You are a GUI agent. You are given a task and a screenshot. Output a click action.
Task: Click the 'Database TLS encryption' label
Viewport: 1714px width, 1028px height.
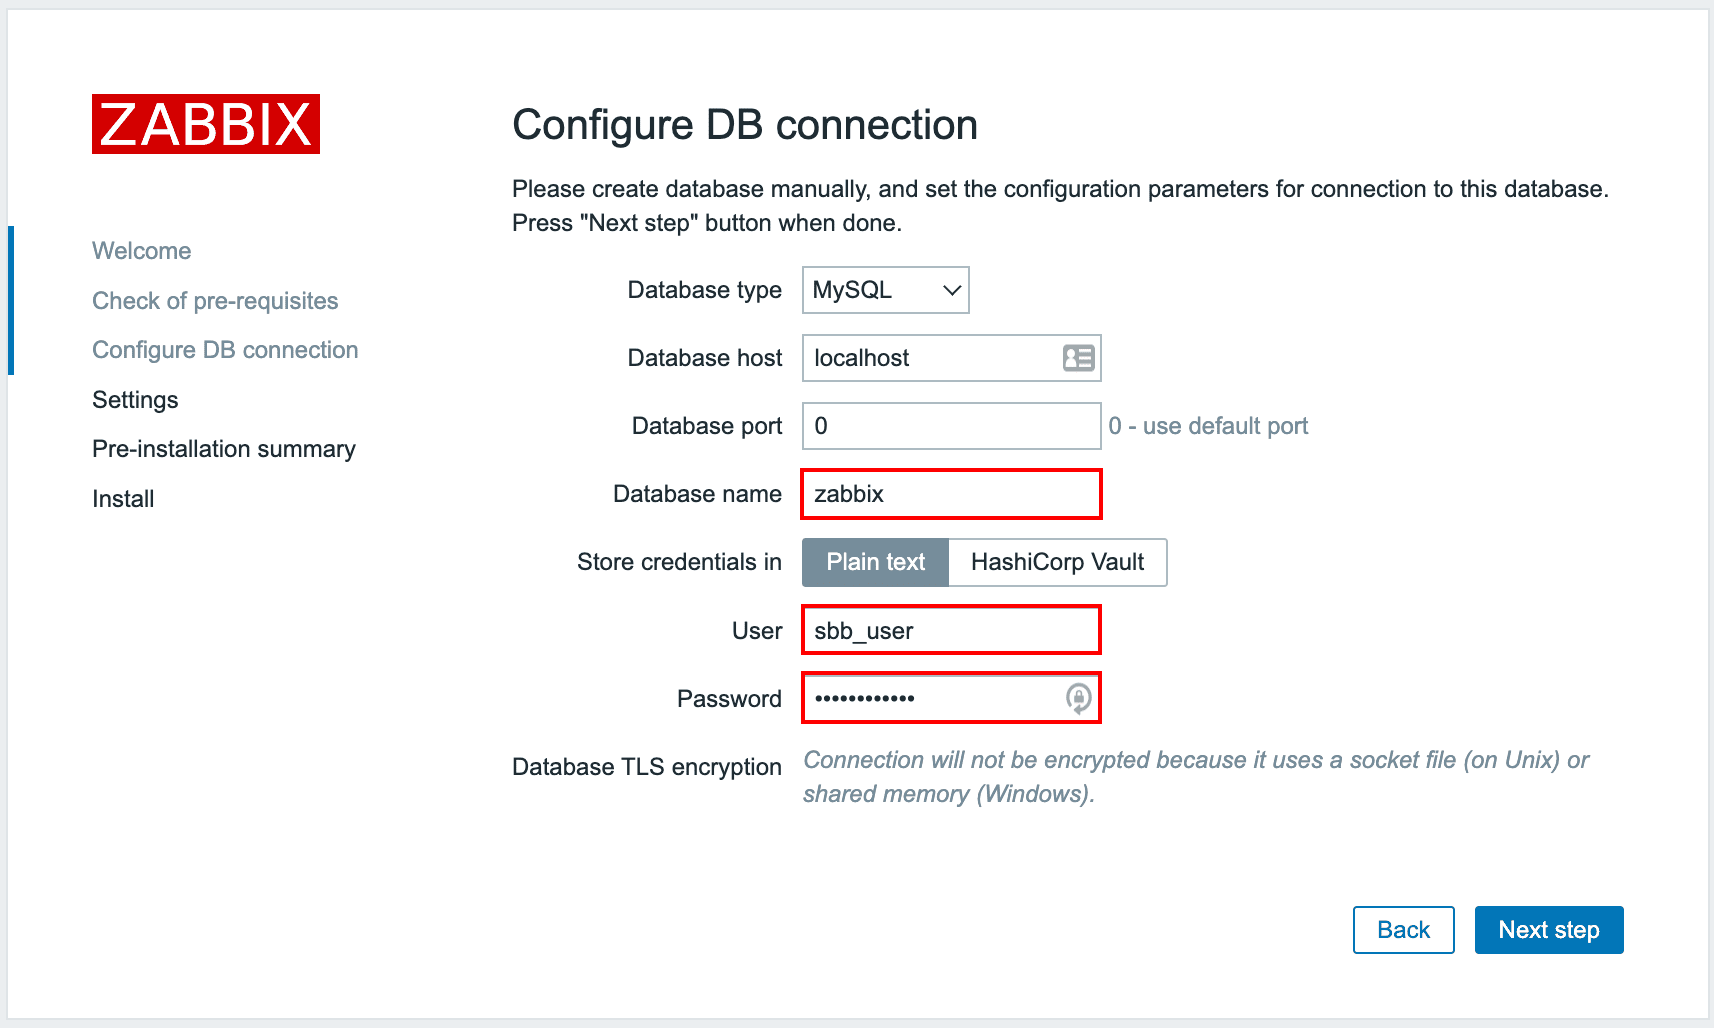(x=647, y=767)
